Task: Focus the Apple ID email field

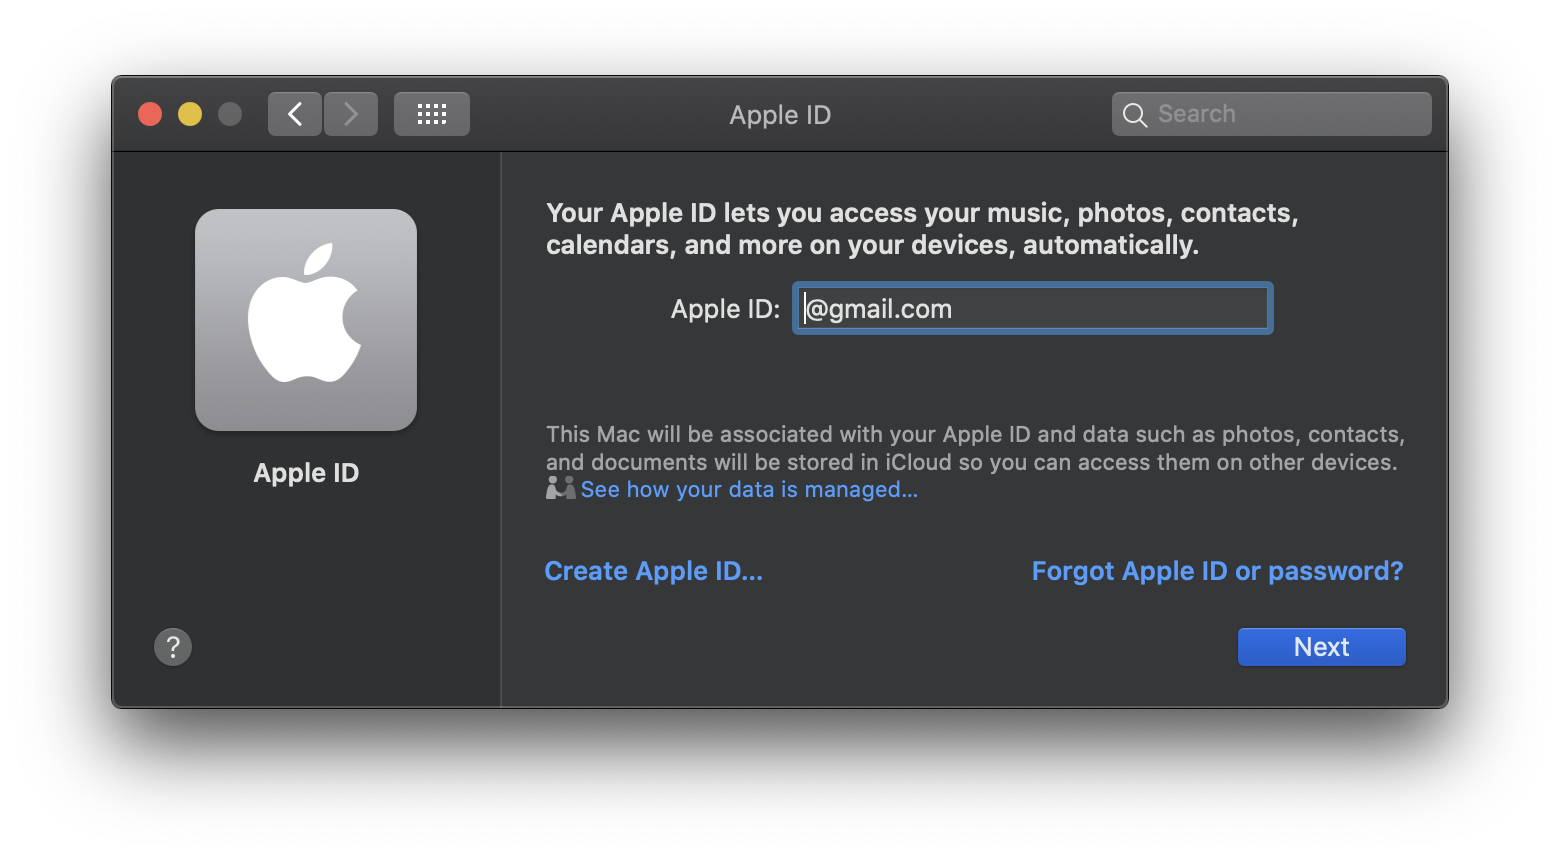Action: tap(1033, 308)
